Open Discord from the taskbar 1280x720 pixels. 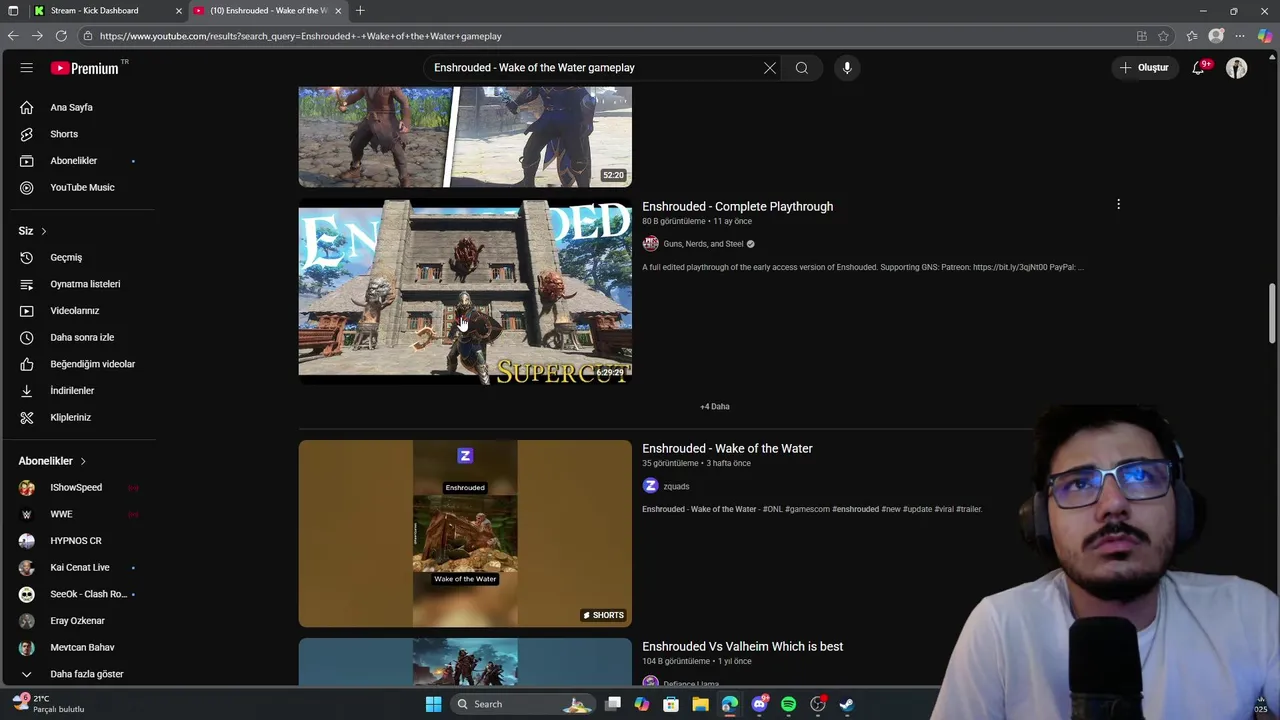pos(759,704)
